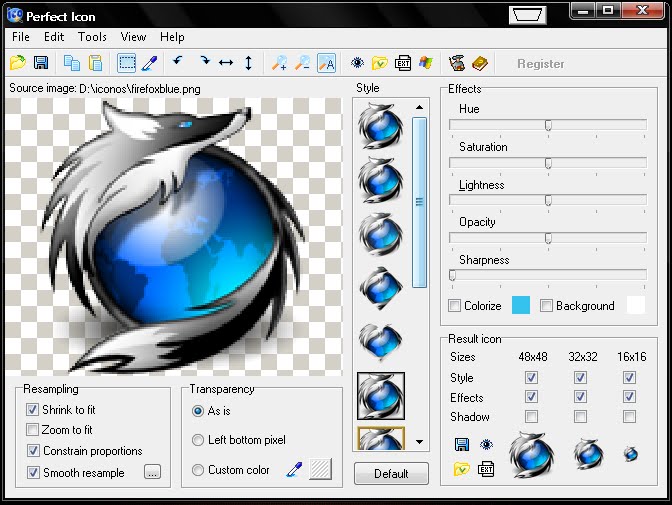Screen dimensions: 672x505
Task: Toggle the fit-zoom magnifier A icon
Action: pyautogui.click(x=326, y=63)
